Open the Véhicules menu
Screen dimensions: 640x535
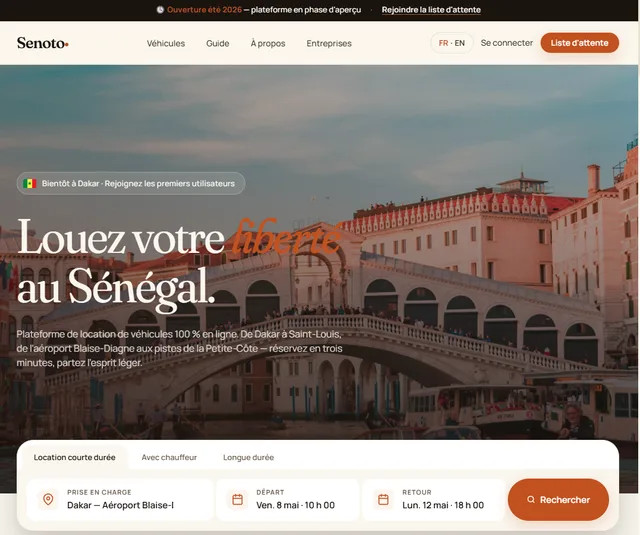166,43
